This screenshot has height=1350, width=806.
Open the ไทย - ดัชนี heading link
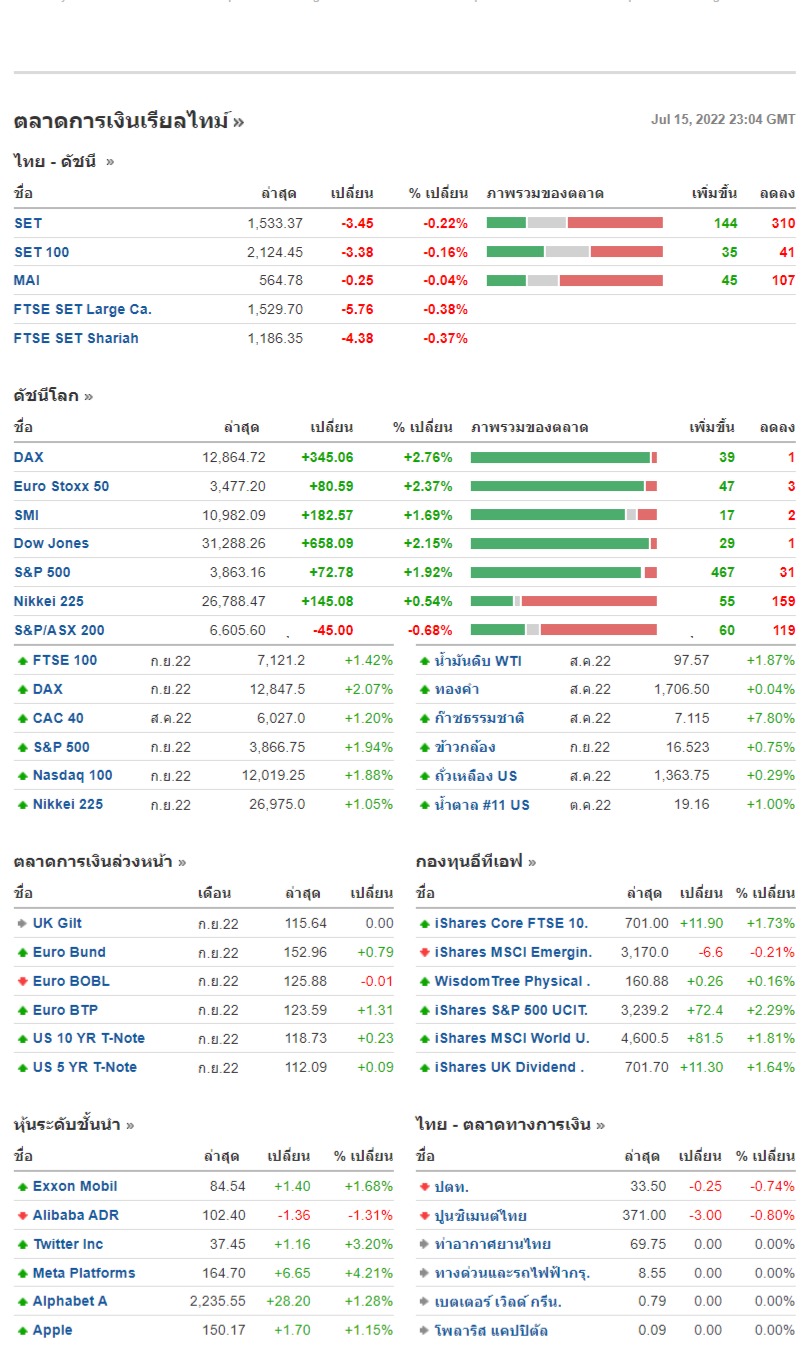point(64,161)
